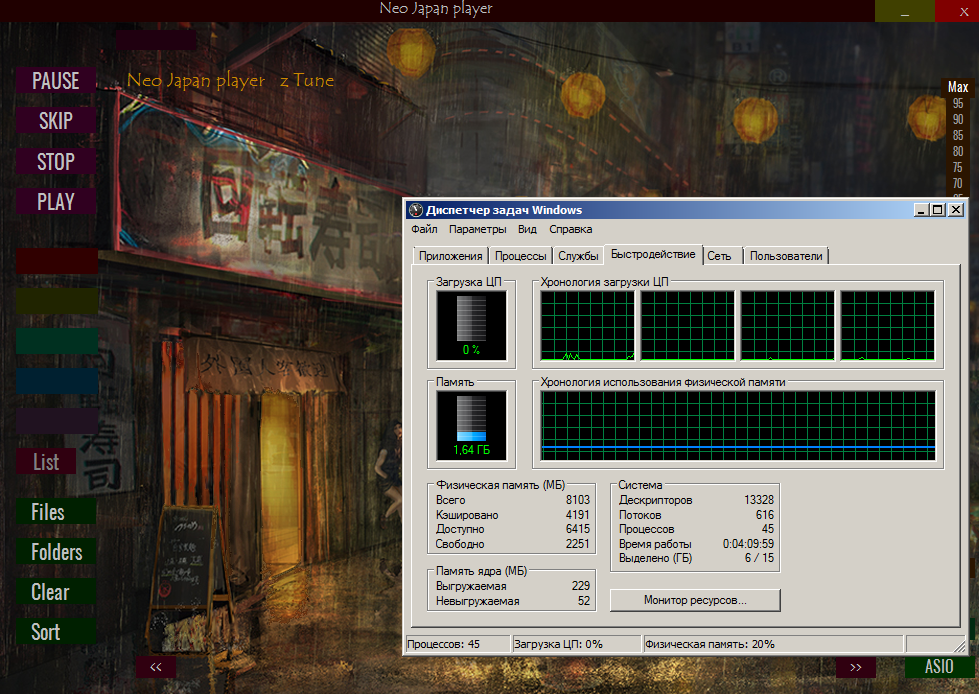Click the Свободно value 2251

pyautogui.click(x=578, y=544)
